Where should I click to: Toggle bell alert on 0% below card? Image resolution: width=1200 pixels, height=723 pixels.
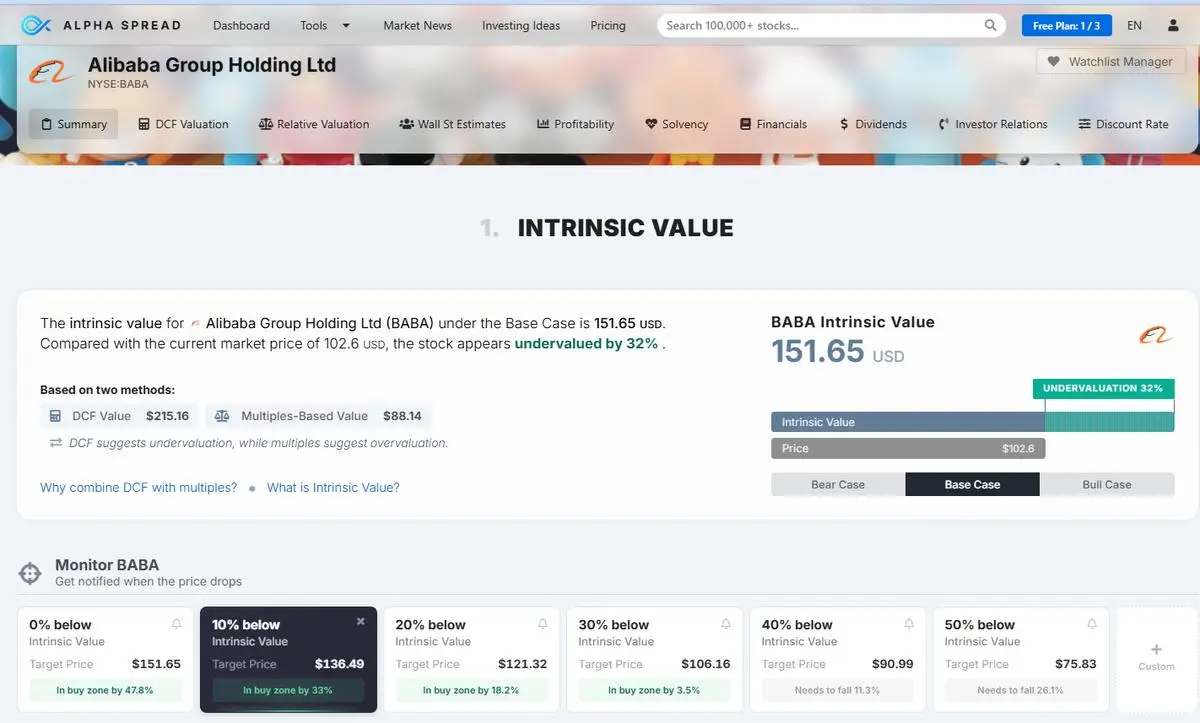click(177, 624)
